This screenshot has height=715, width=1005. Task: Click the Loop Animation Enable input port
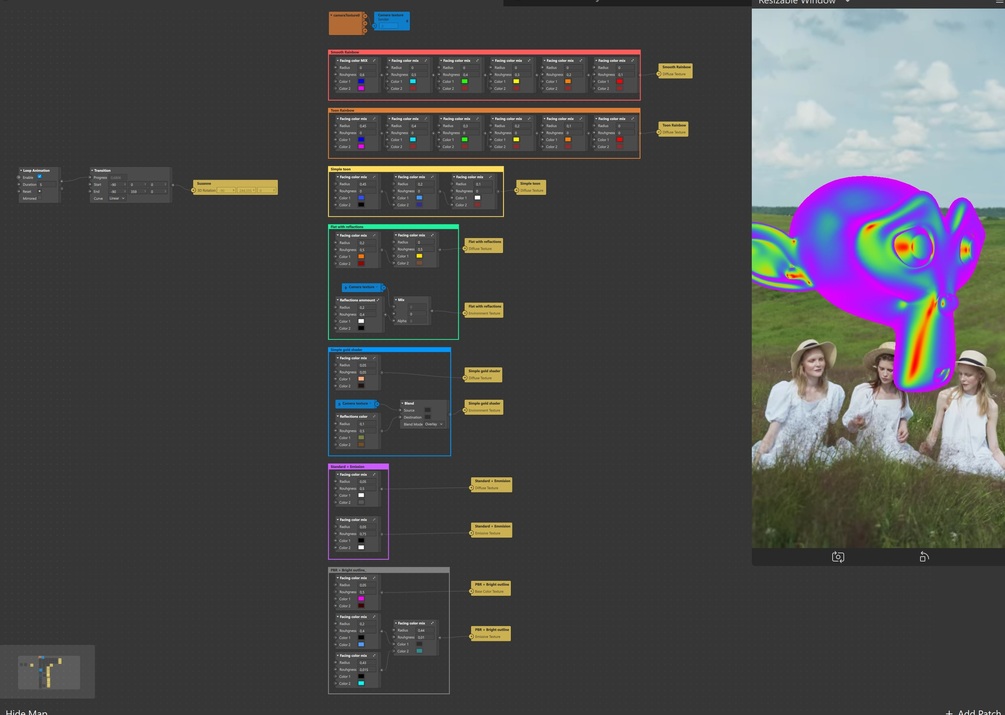click(19, 177)
